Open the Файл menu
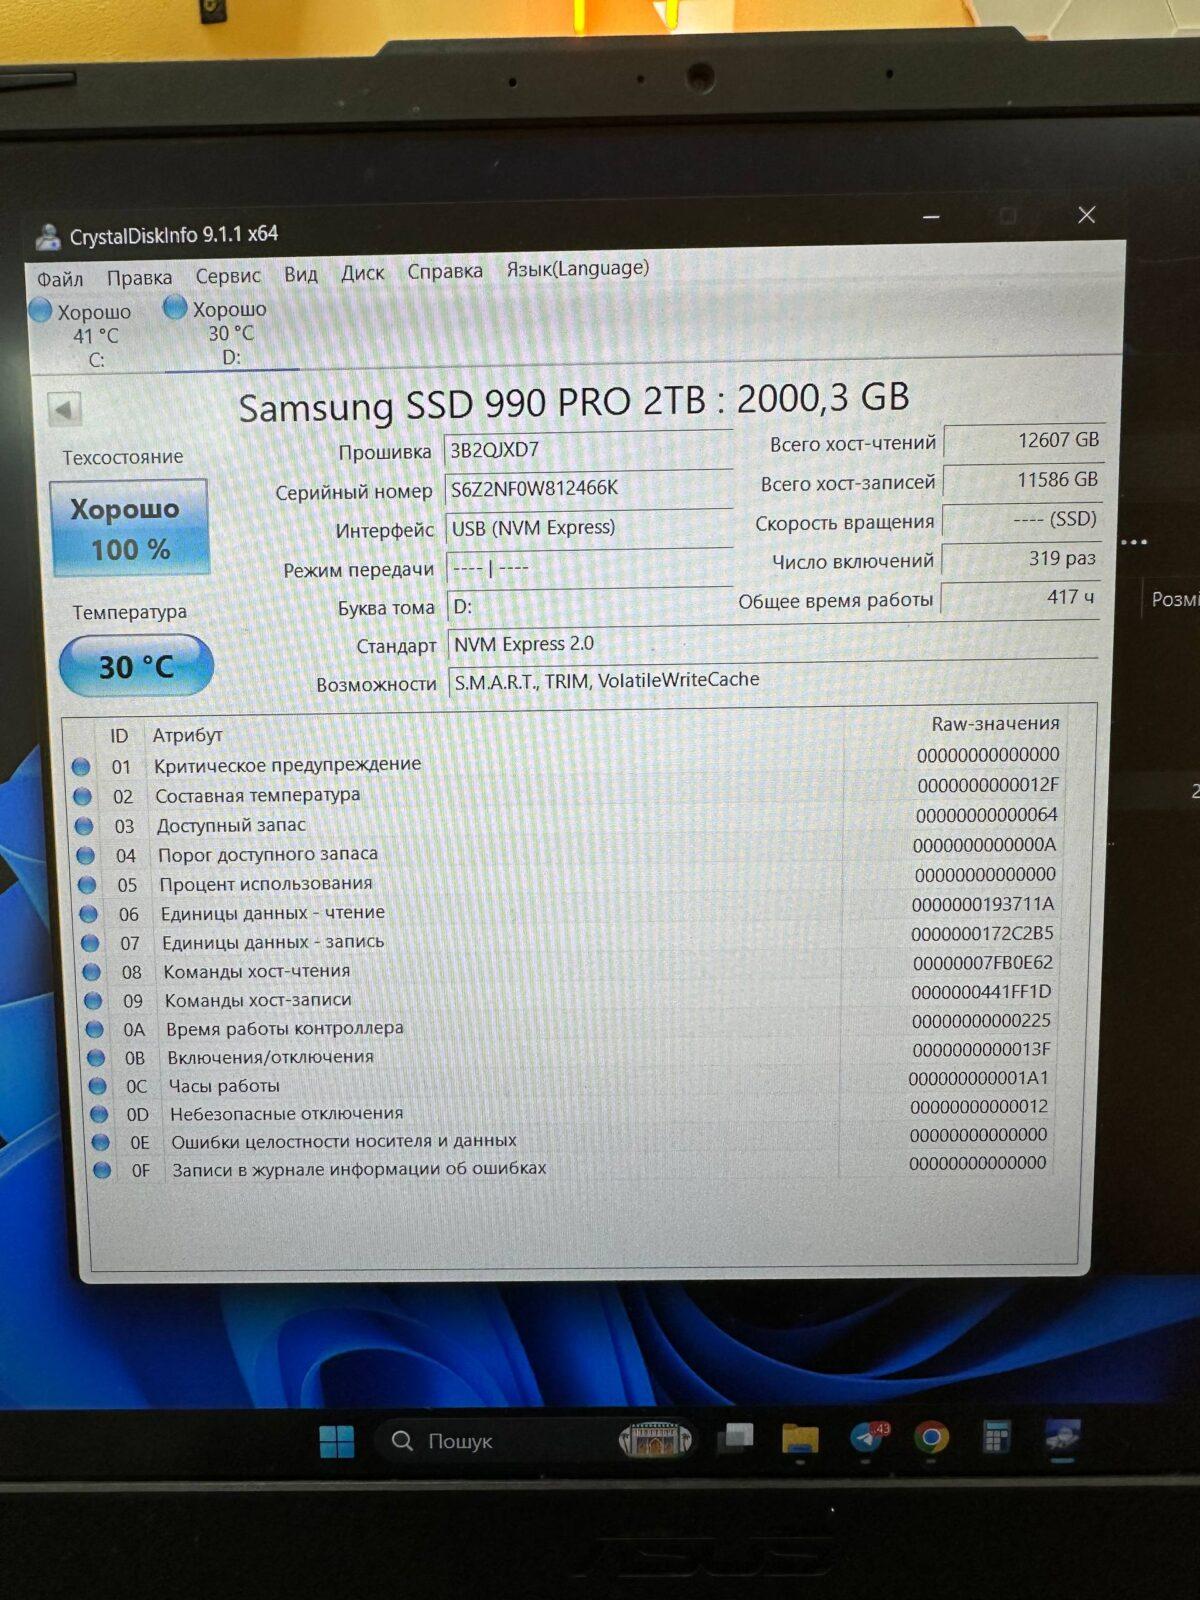Screen dimensions: 1200x1600 [60, 279]
